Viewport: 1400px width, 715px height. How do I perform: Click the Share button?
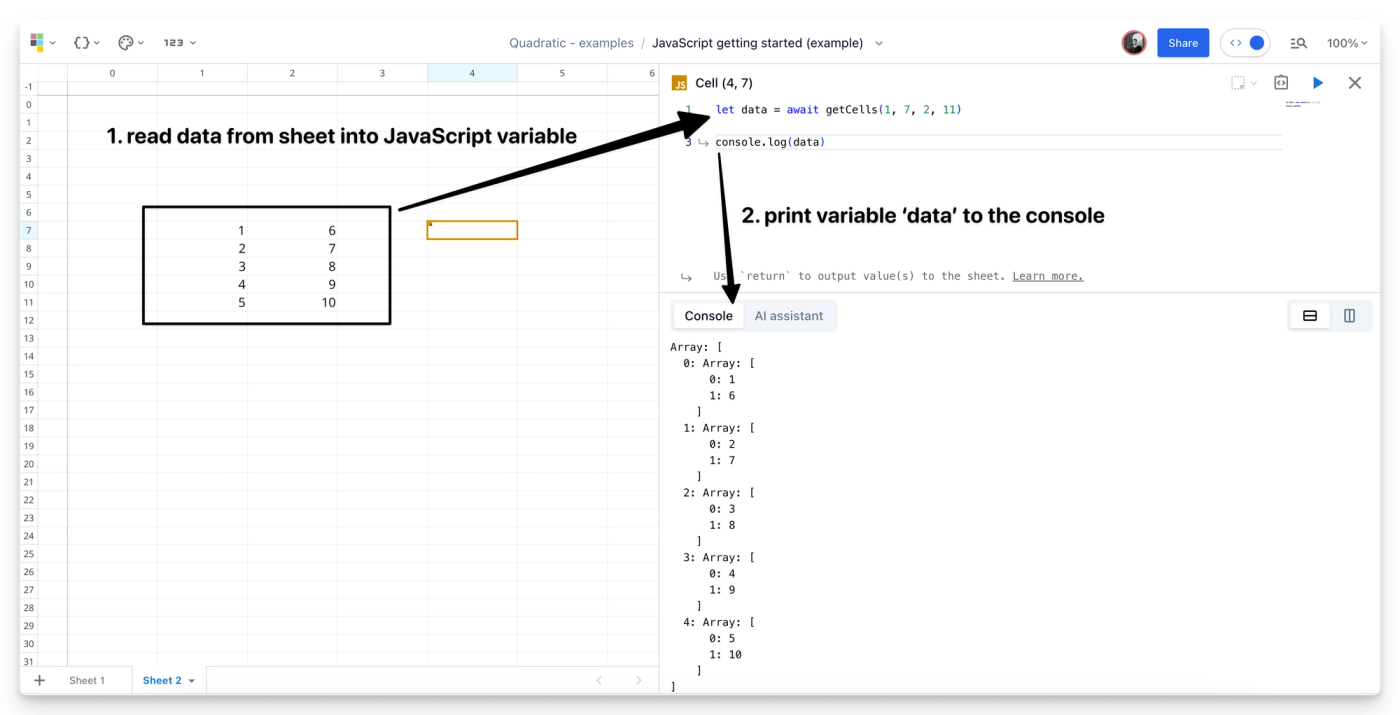tap(1182, 42)
